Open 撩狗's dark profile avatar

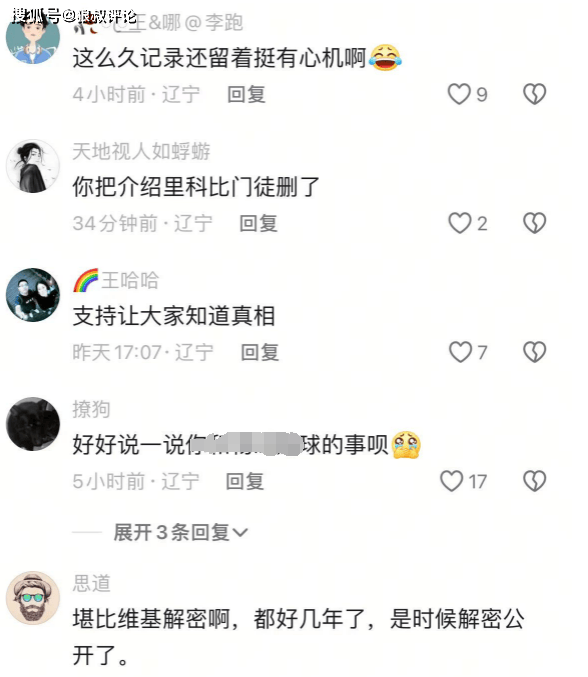[x=33, y=424]
